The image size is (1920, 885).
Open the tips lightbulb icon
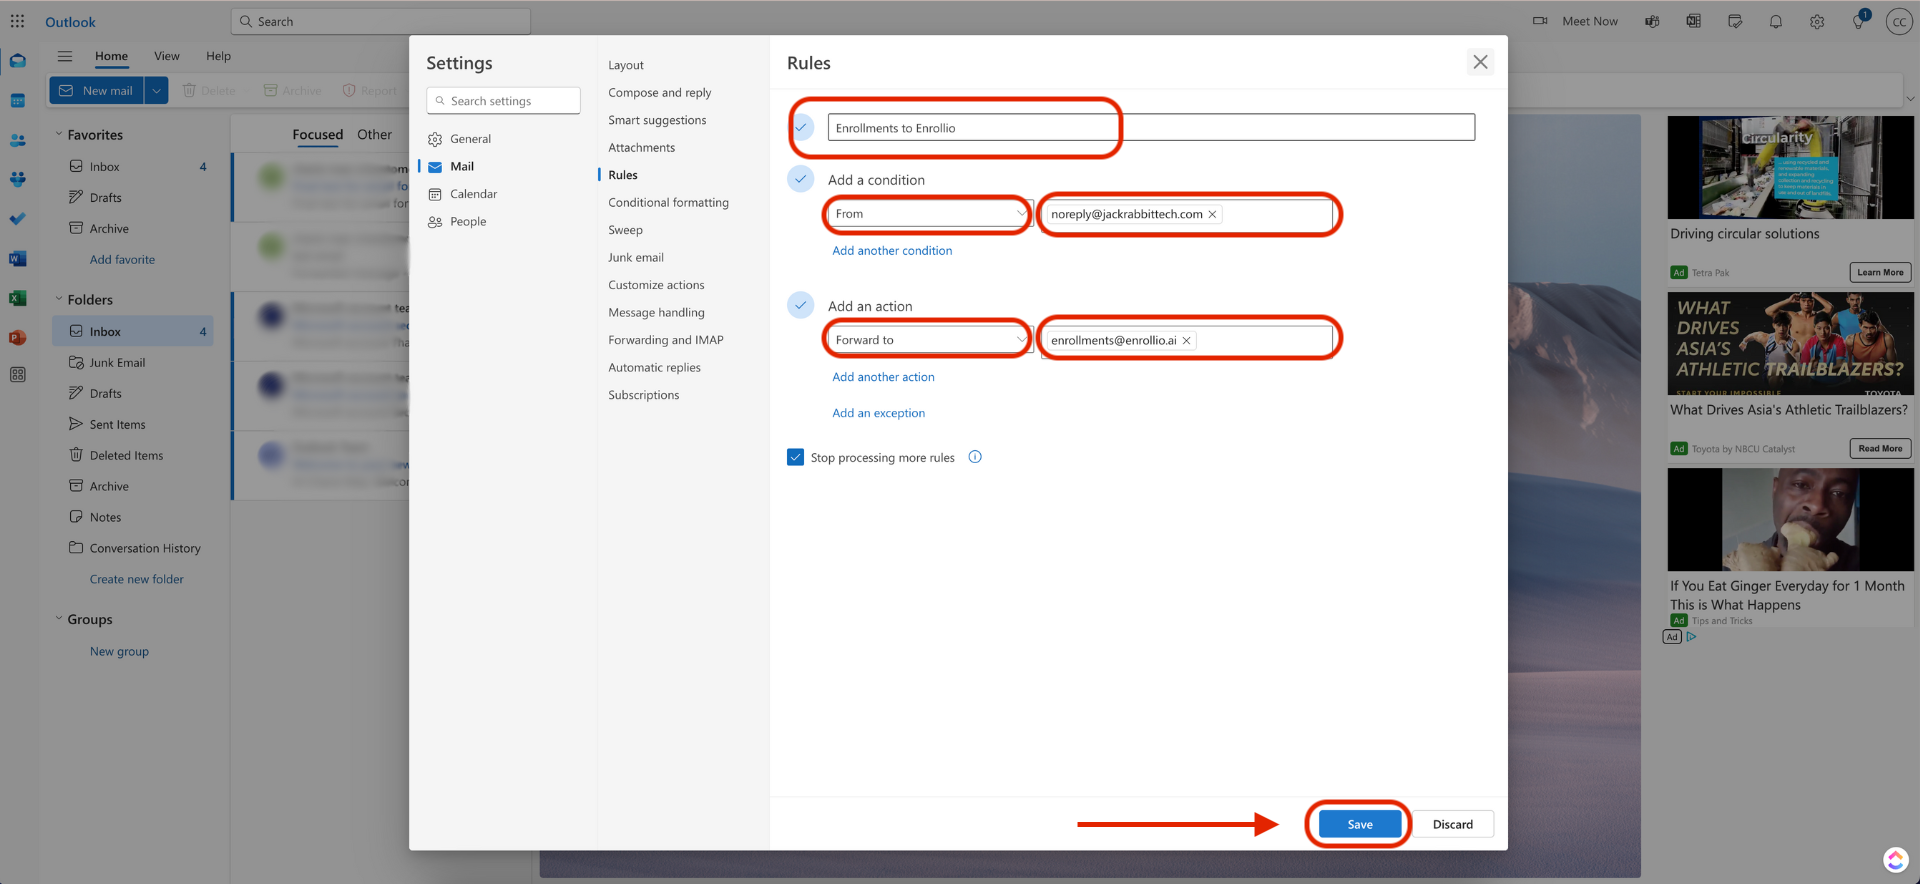coord(1858,21)
